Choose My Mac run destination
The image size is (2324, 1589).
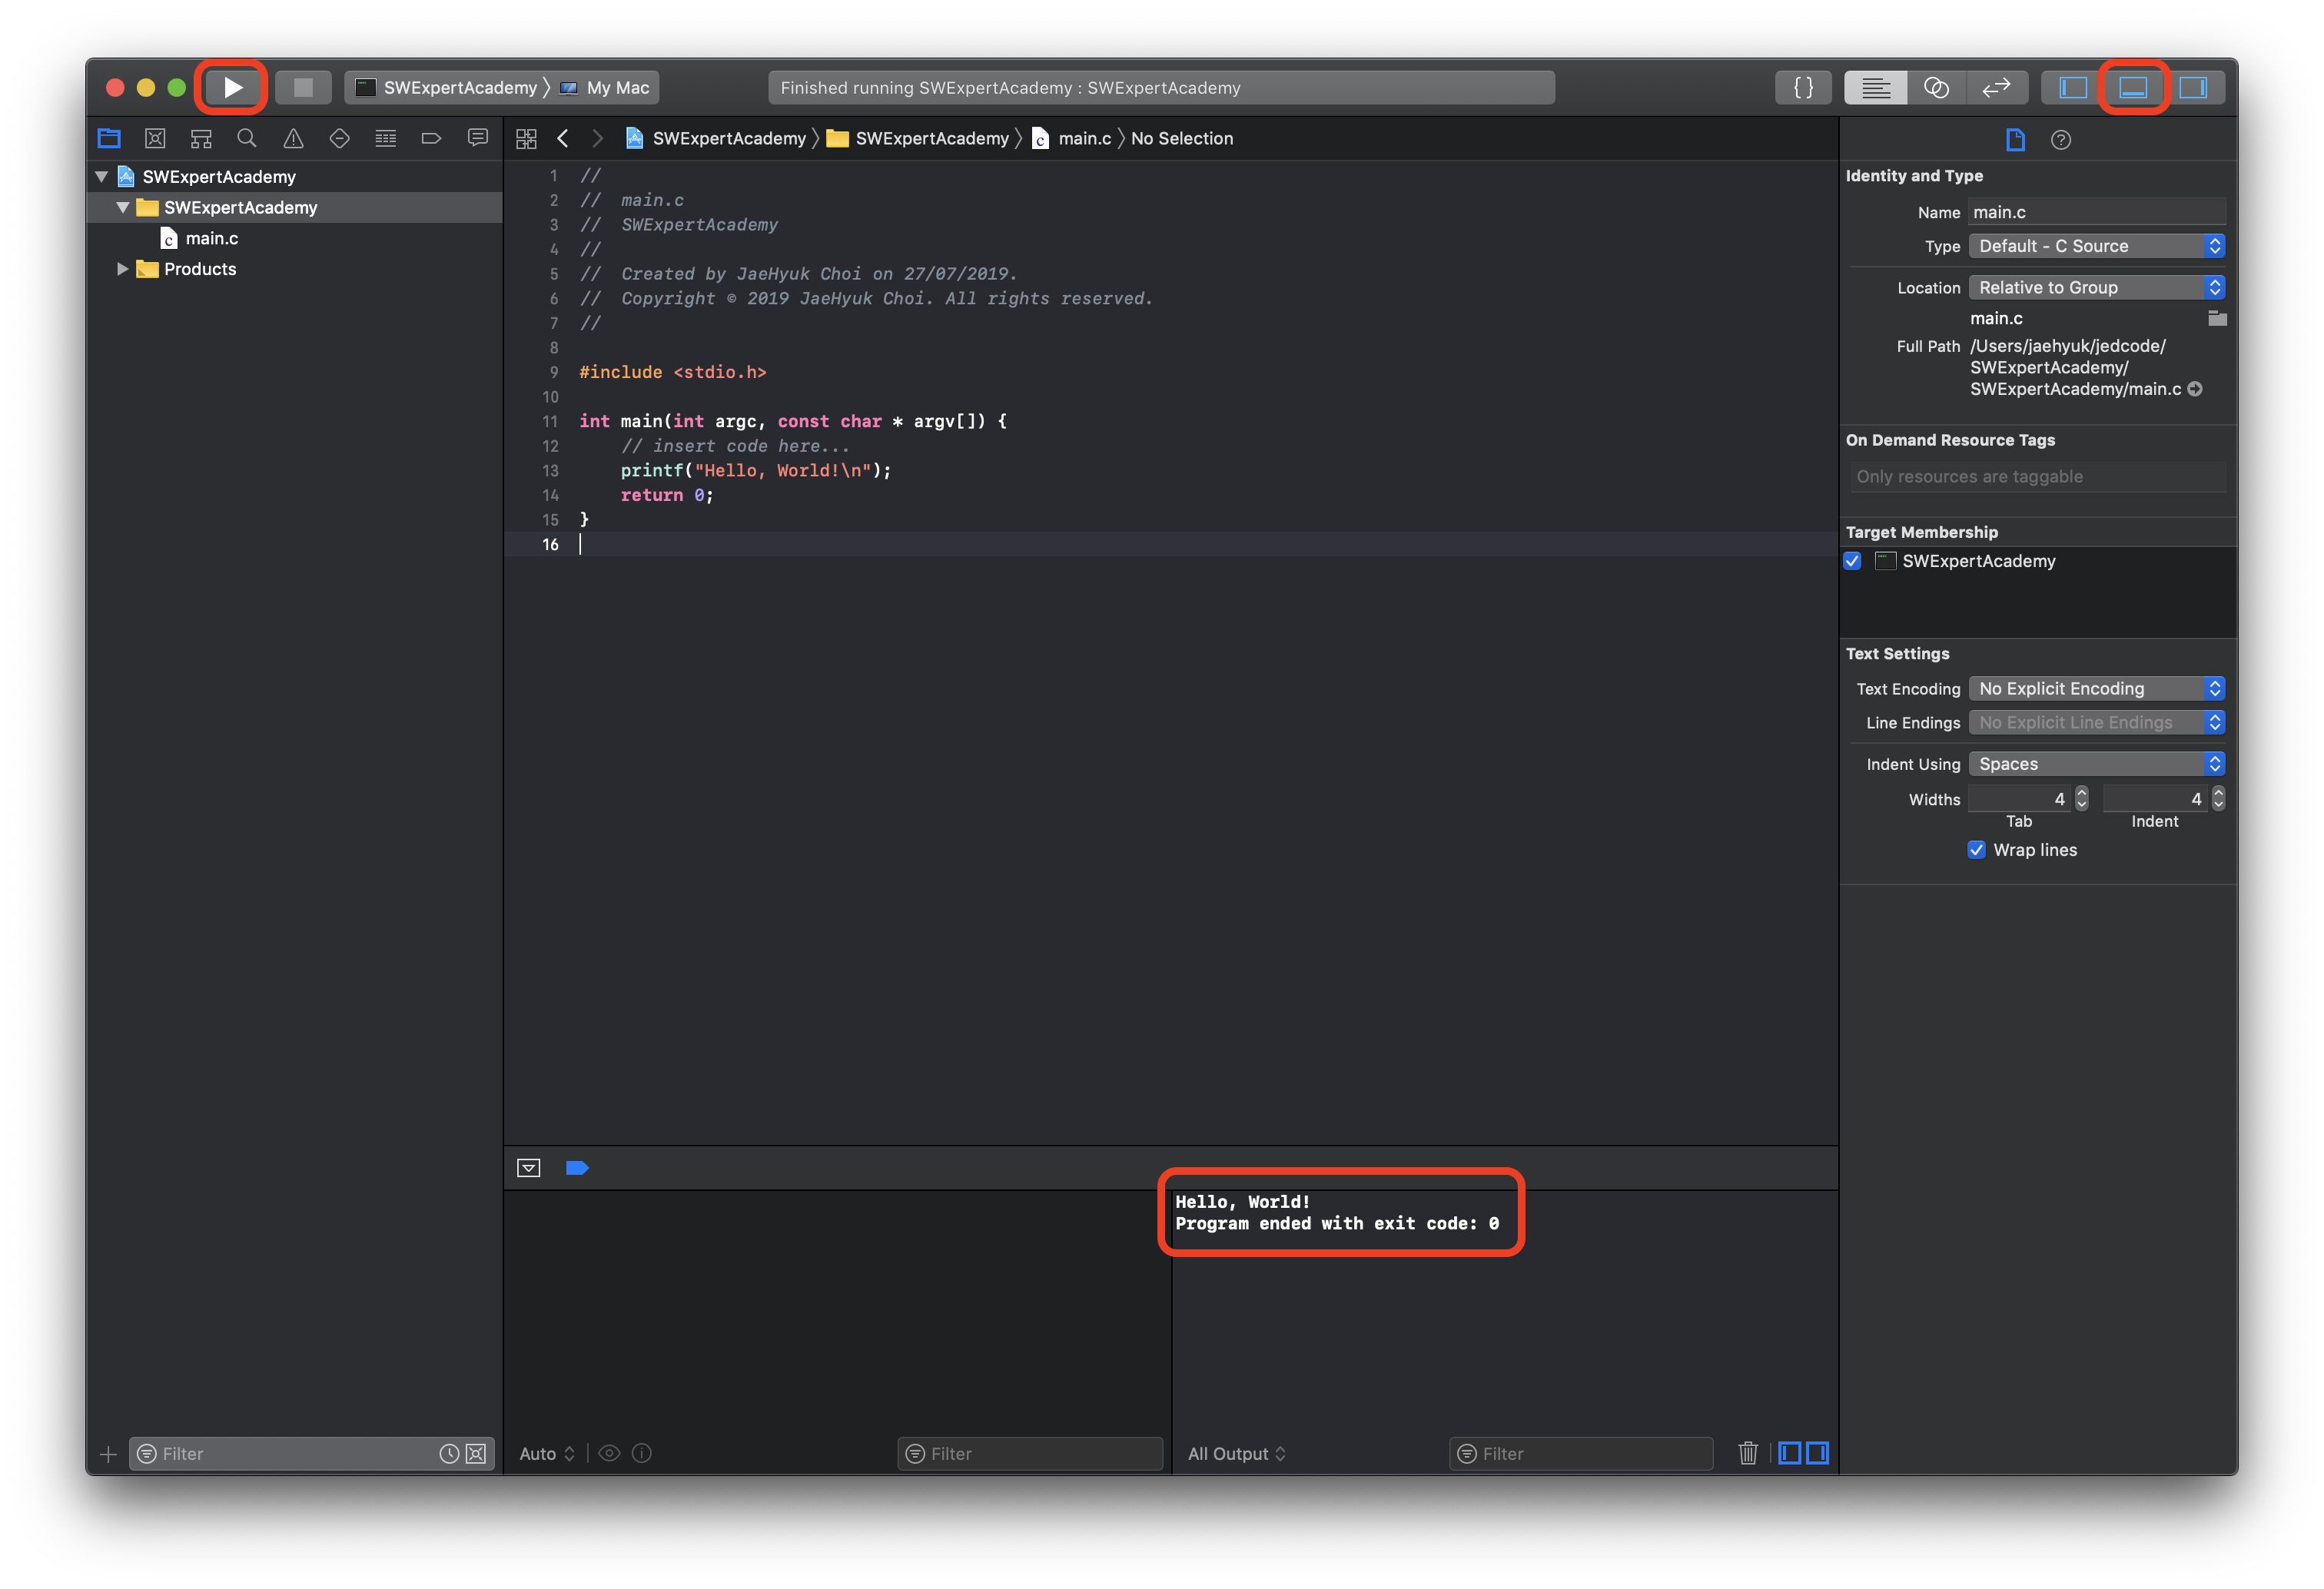coord(605,87)
